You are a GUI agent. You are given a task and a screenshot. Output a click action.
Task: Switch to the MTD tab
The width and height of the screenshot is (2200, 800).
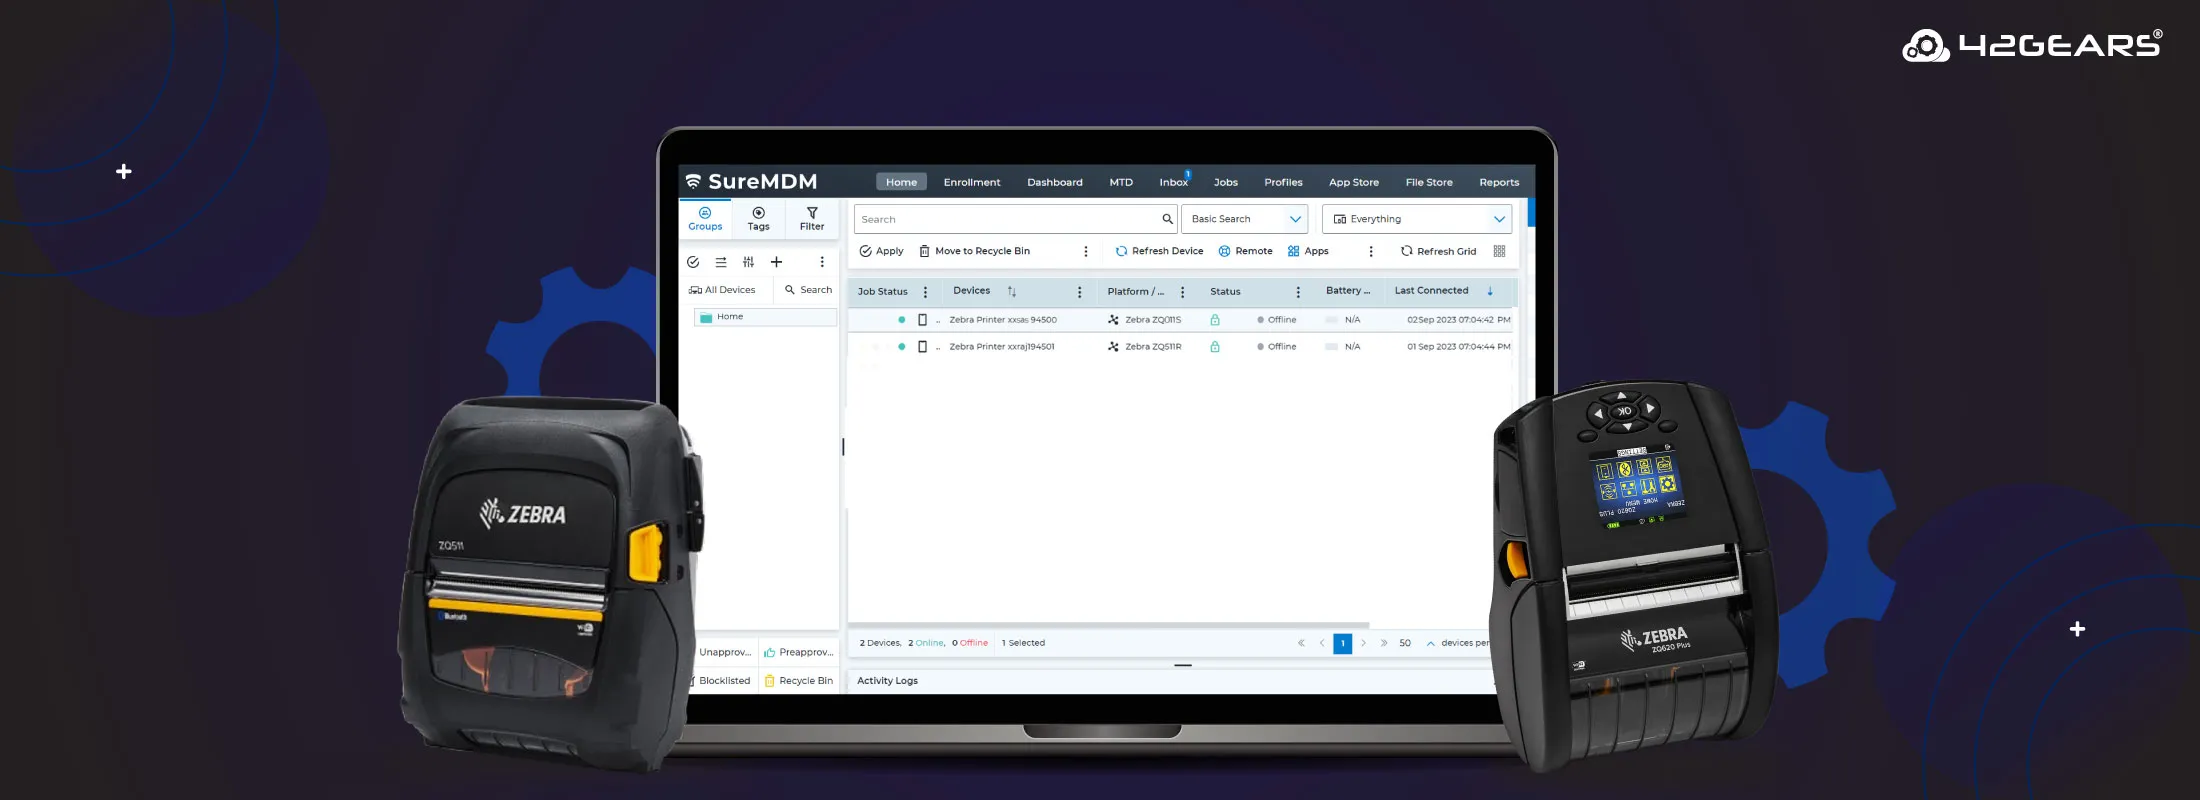click(1121, 182)
